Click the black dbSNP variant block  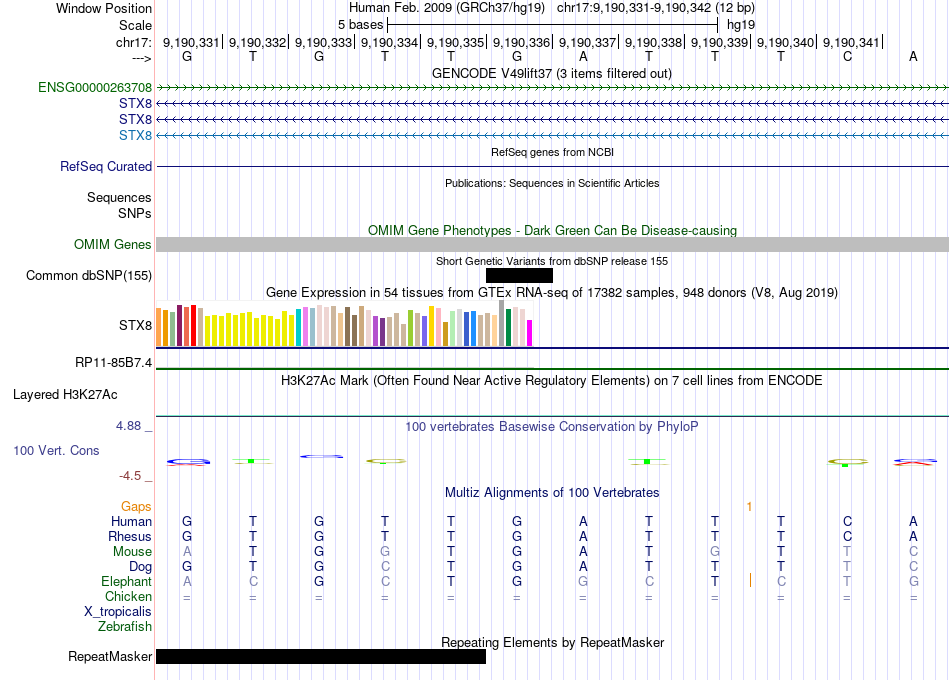(x=519, y=276)
